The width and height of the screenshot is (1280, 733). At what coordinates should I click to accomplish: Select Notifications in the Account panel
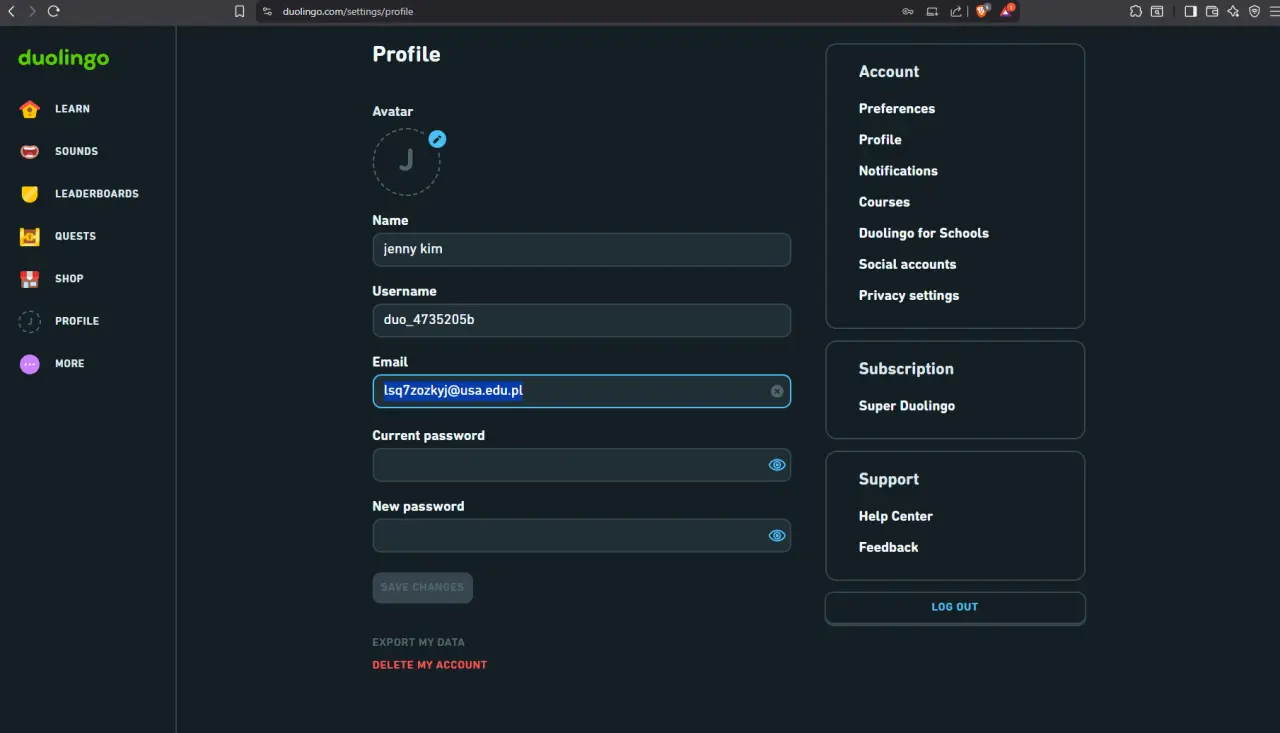[898, 171]
